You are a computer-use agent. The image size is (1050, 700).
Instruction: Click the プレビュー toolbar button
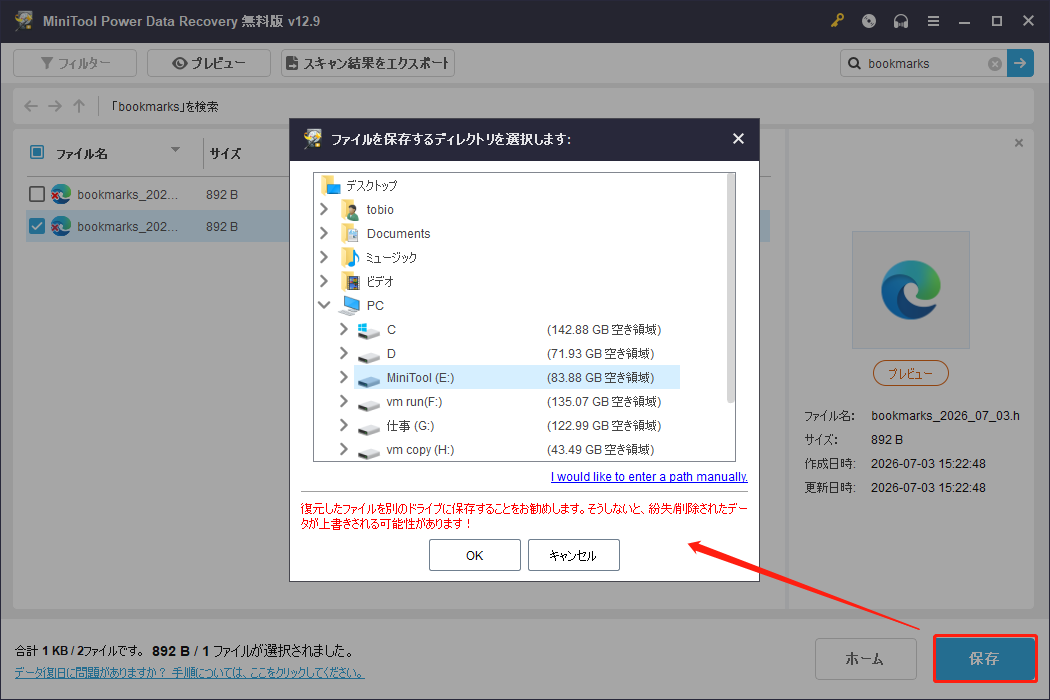(209, 63)
